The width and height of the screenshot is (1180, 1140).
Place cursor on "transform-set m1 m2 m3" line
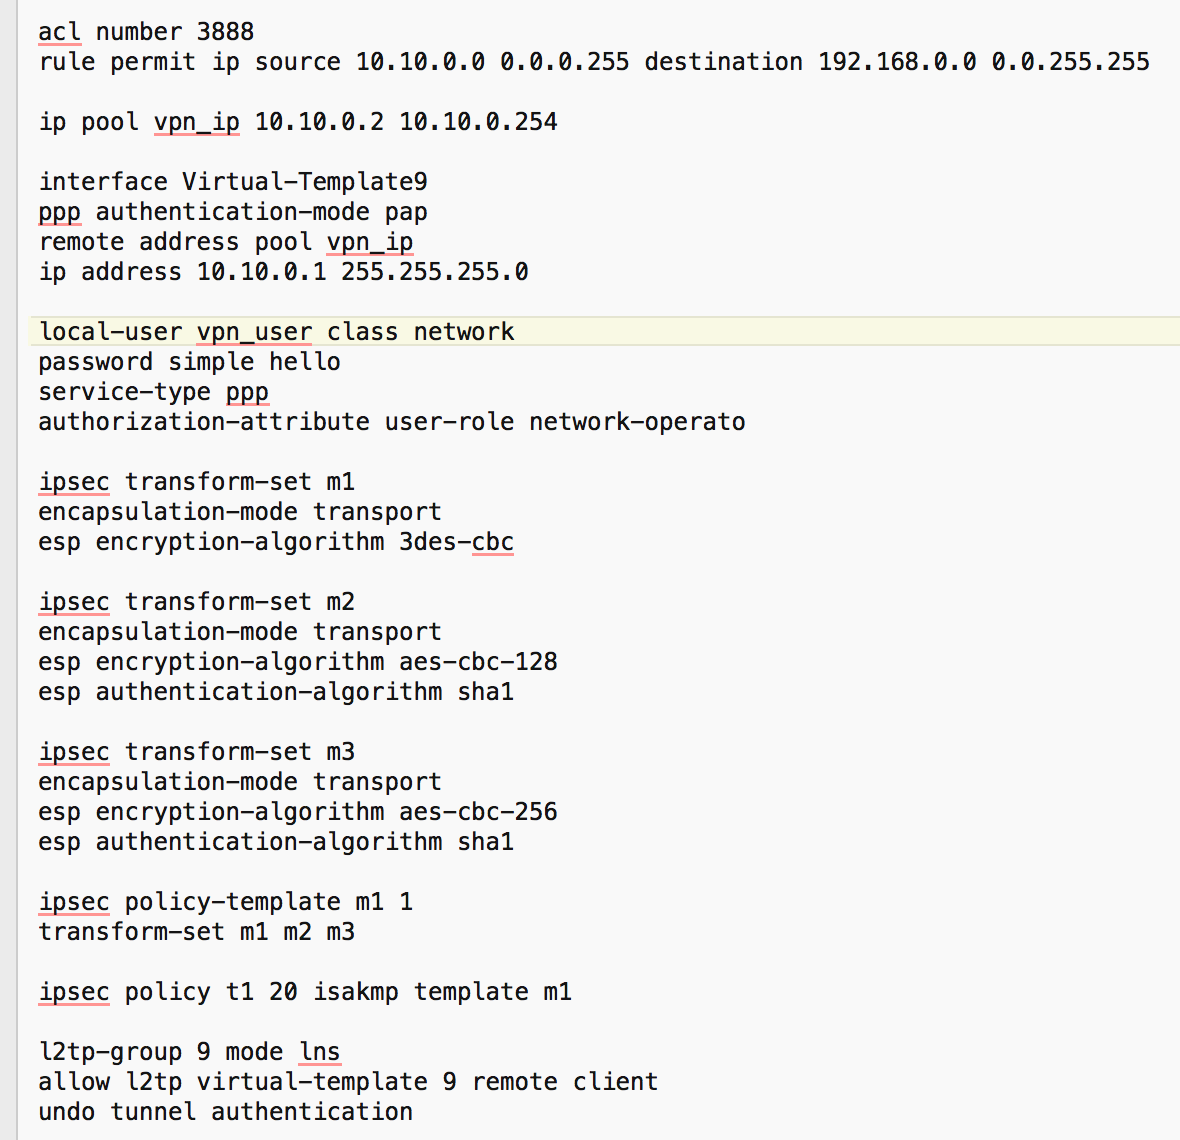[x=196, y=932]
